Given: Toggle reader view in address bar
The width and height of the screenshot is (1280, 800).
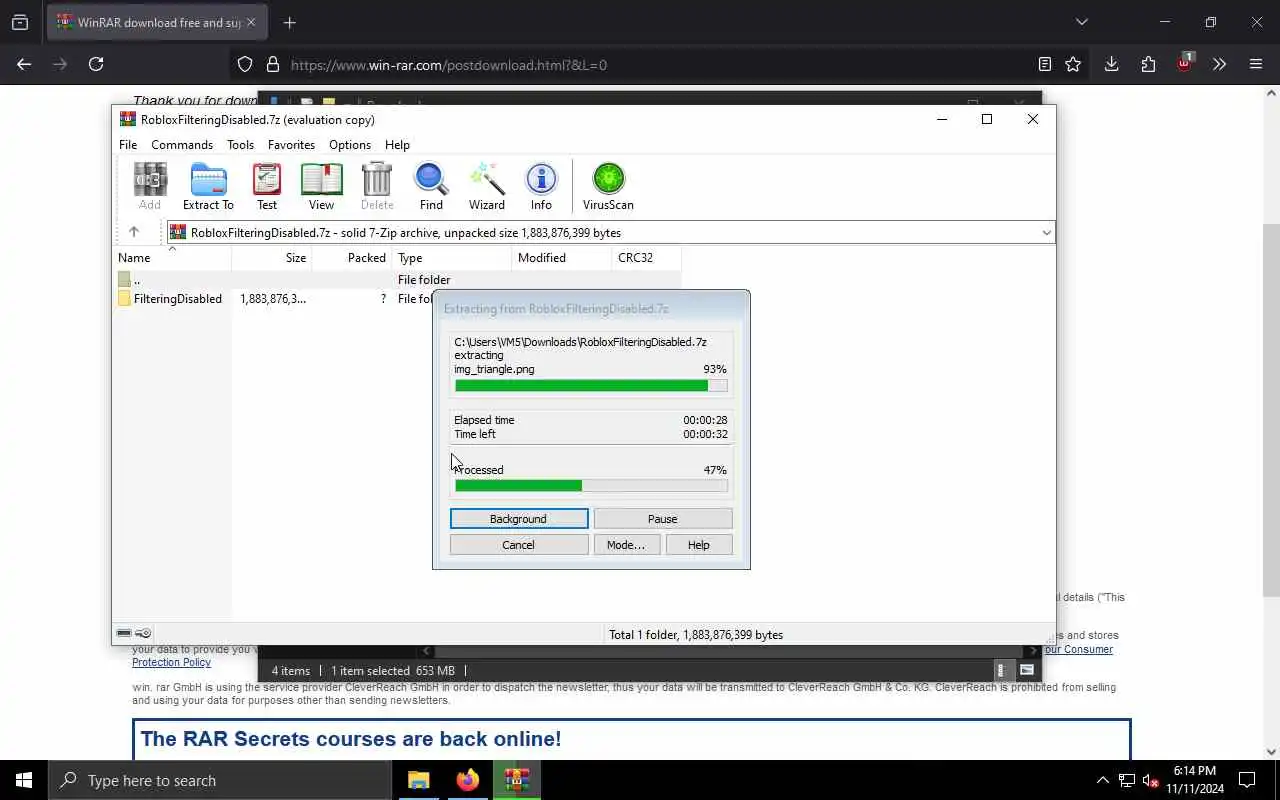Looking at the screenshot, I should pos(1044,64).
